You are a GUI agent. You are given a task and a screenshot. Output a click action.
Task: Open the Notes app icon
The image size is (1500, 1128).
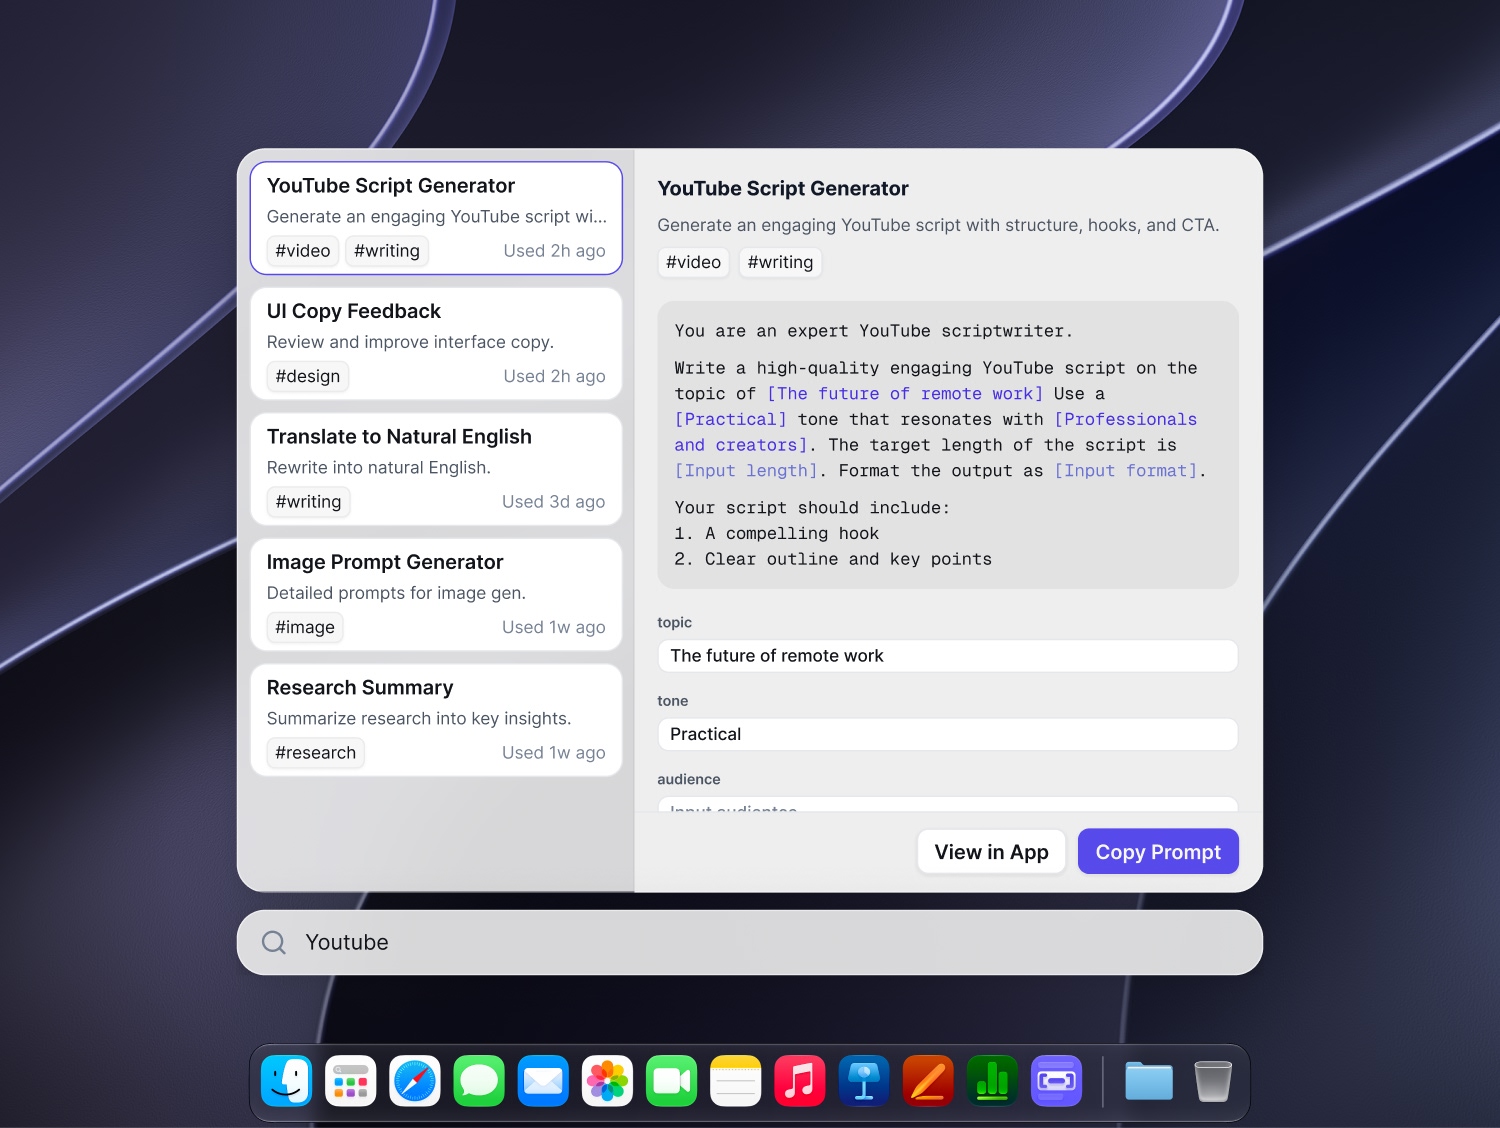point(736,1081)
